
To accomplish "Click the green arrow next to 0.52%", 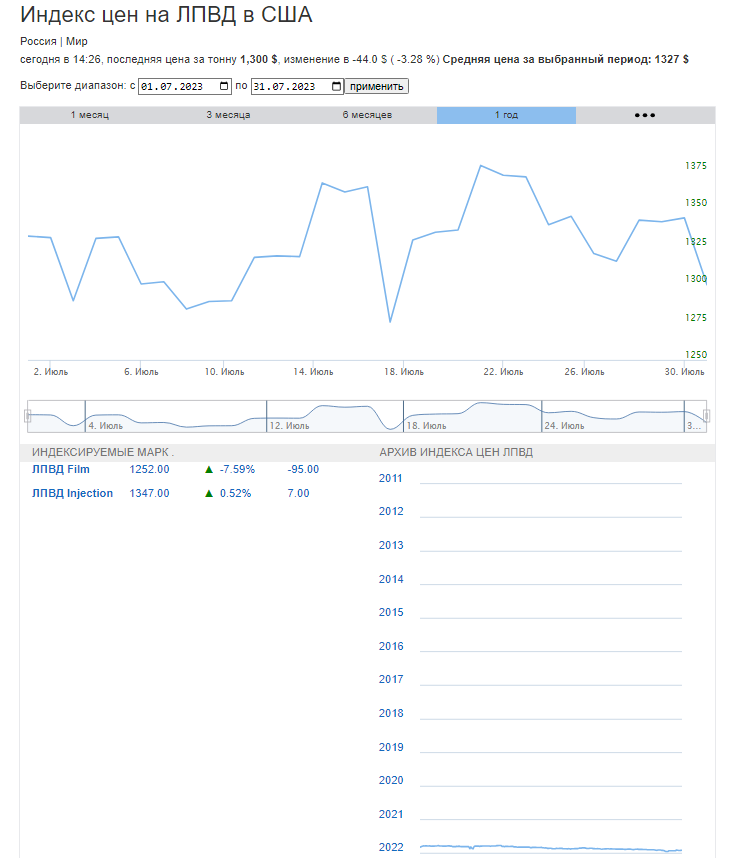I will click(208, 494).
